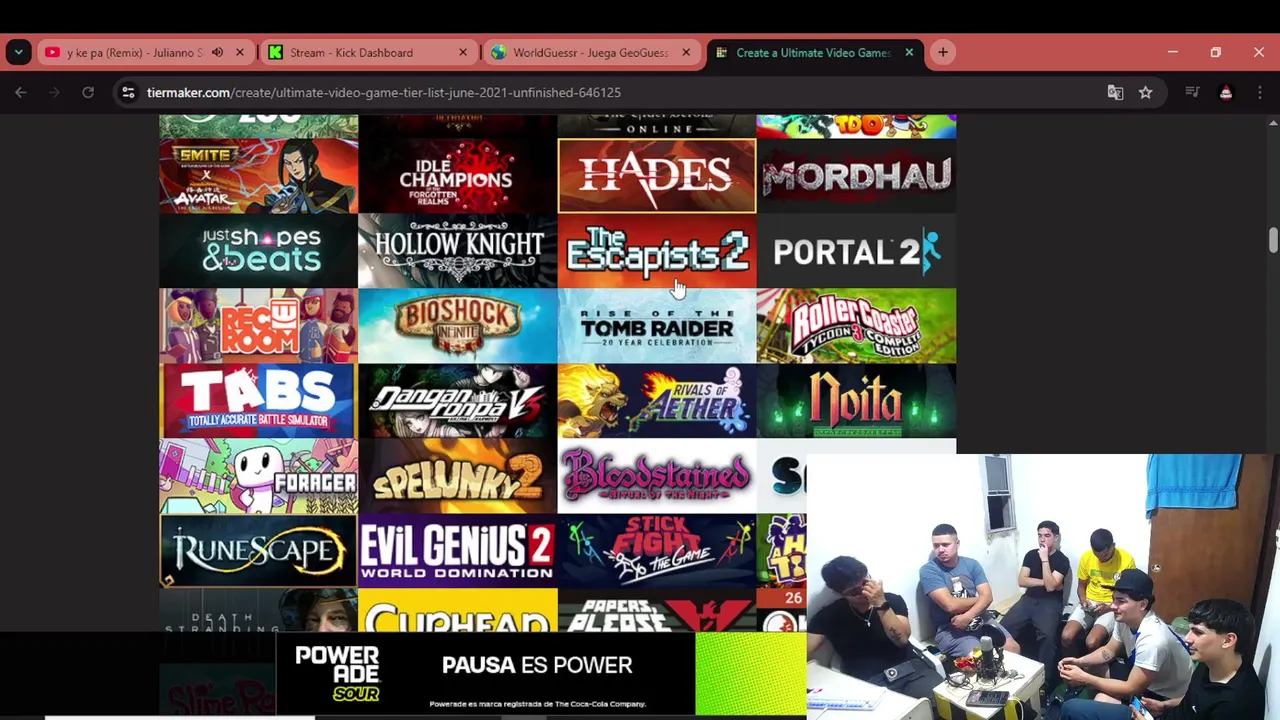Translate this page icon

click(1115, 92)
